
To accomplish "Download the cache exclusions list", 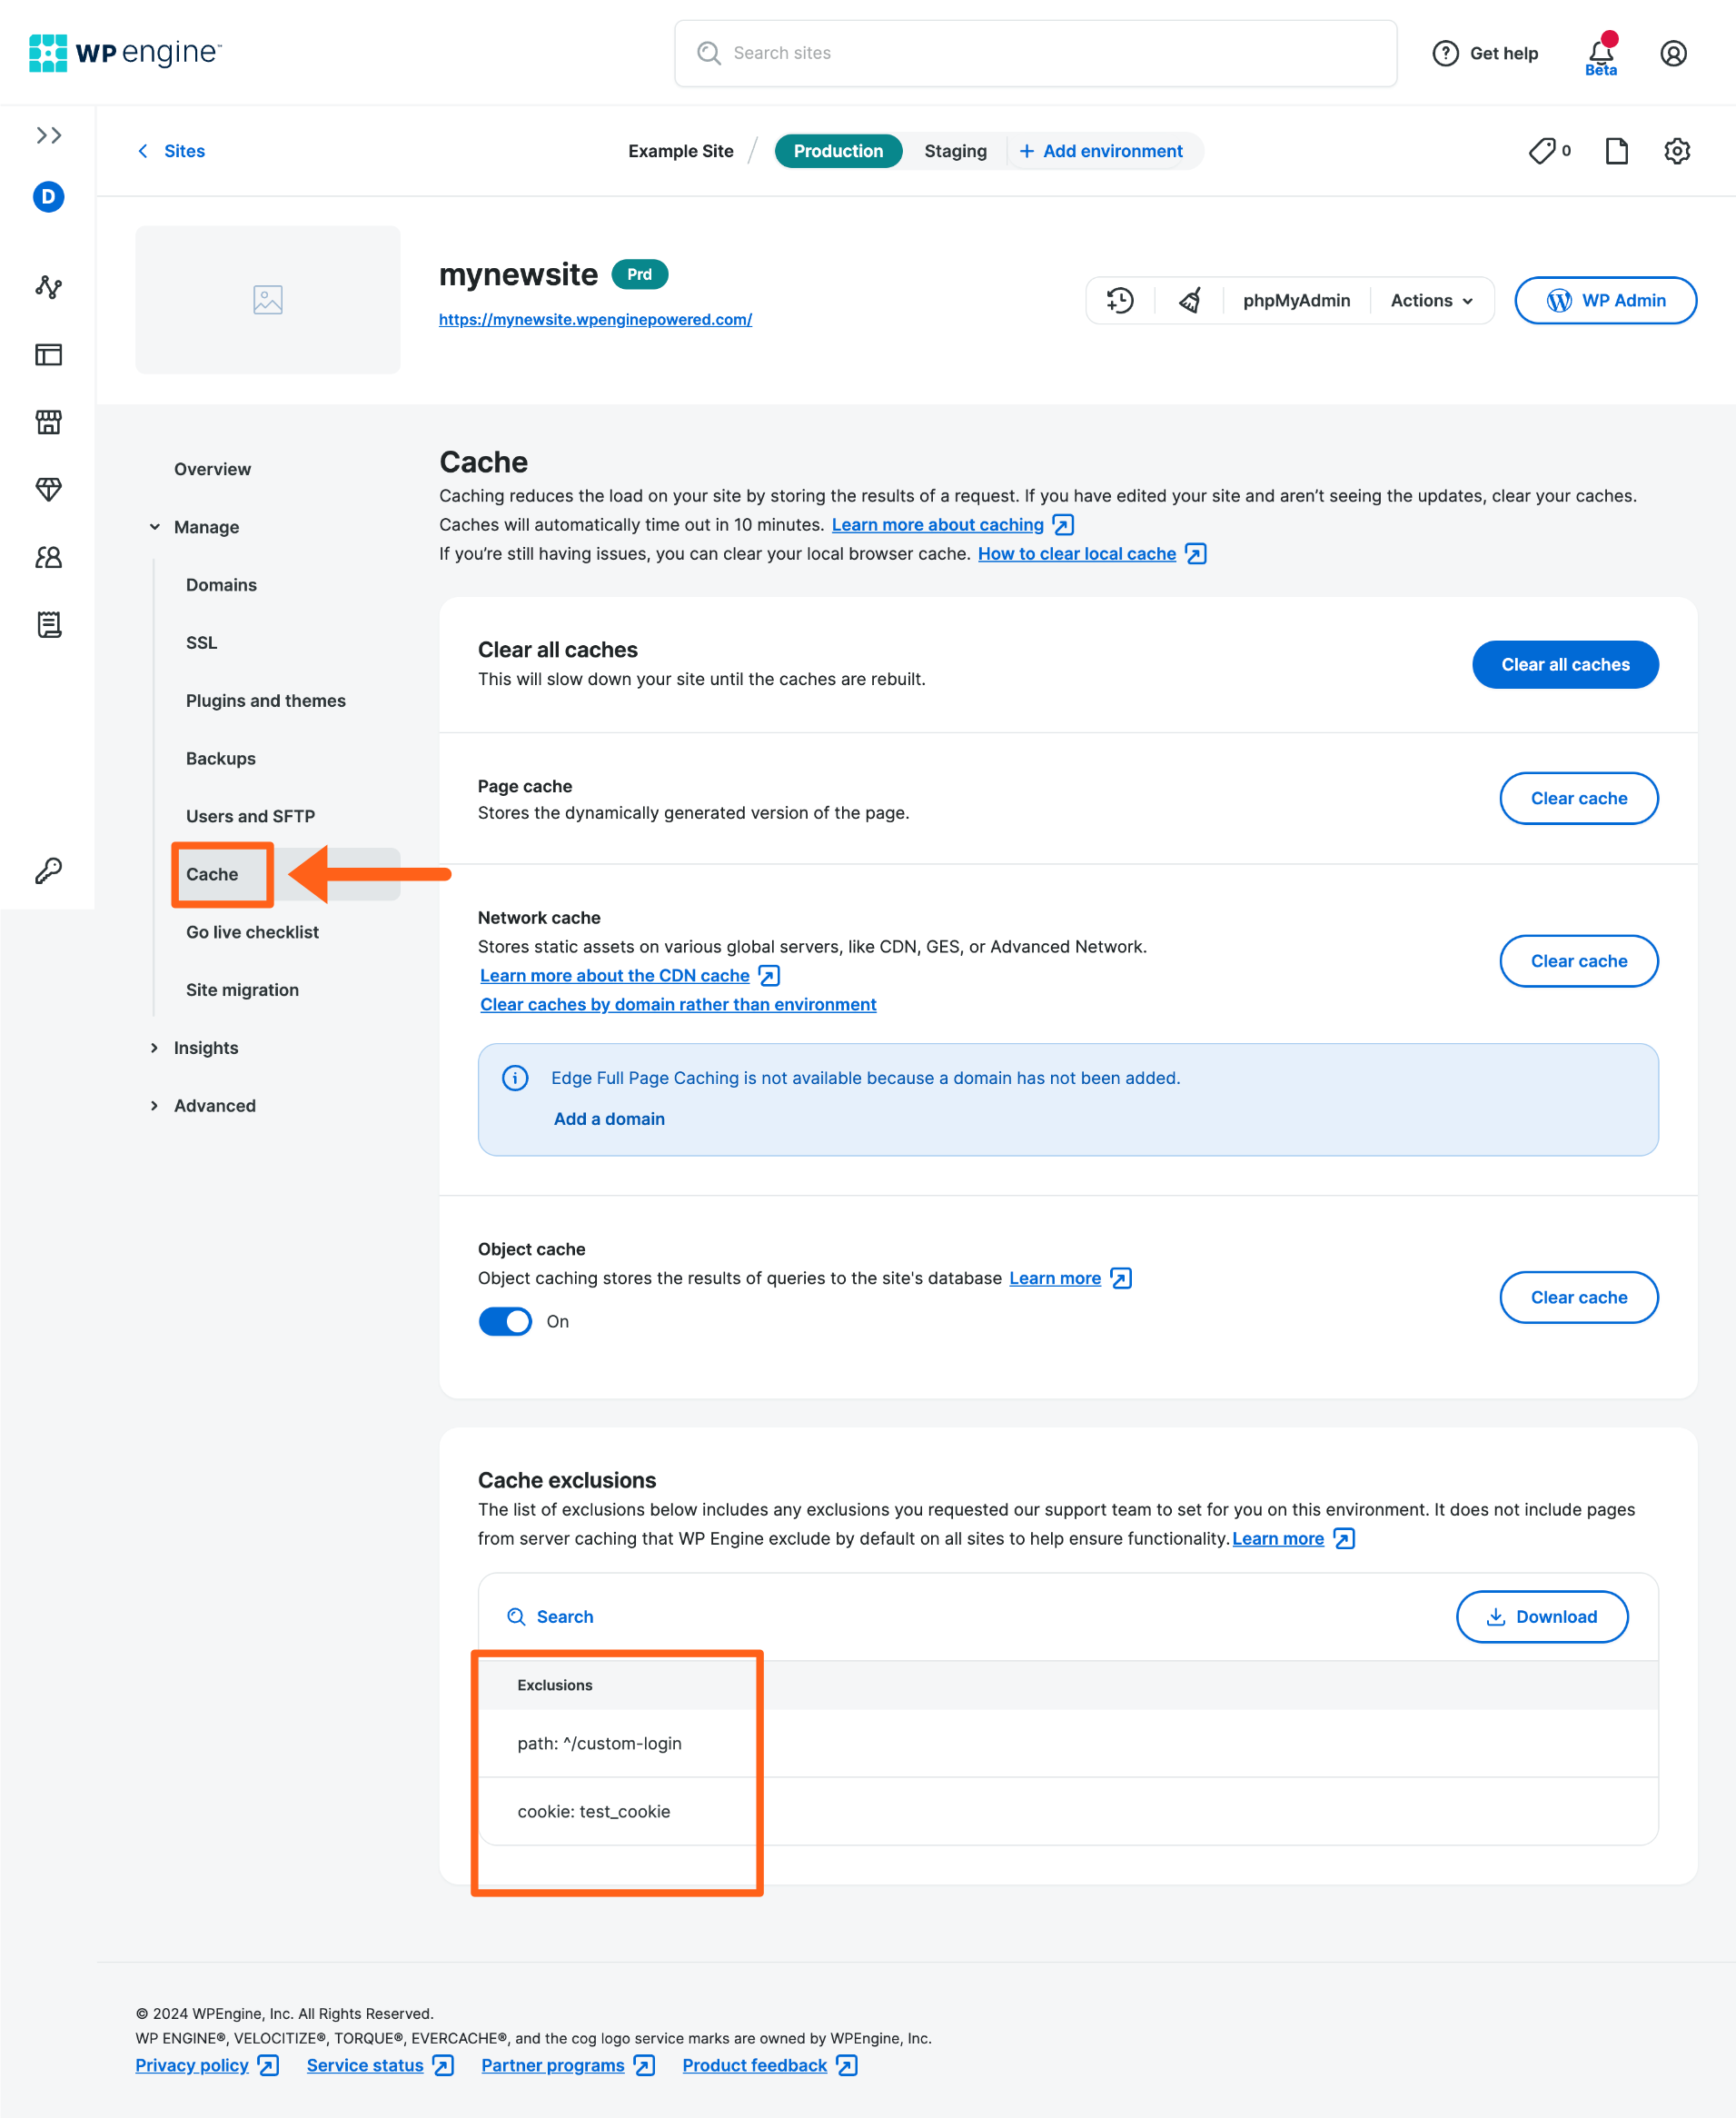I will pos(1541,1616).
